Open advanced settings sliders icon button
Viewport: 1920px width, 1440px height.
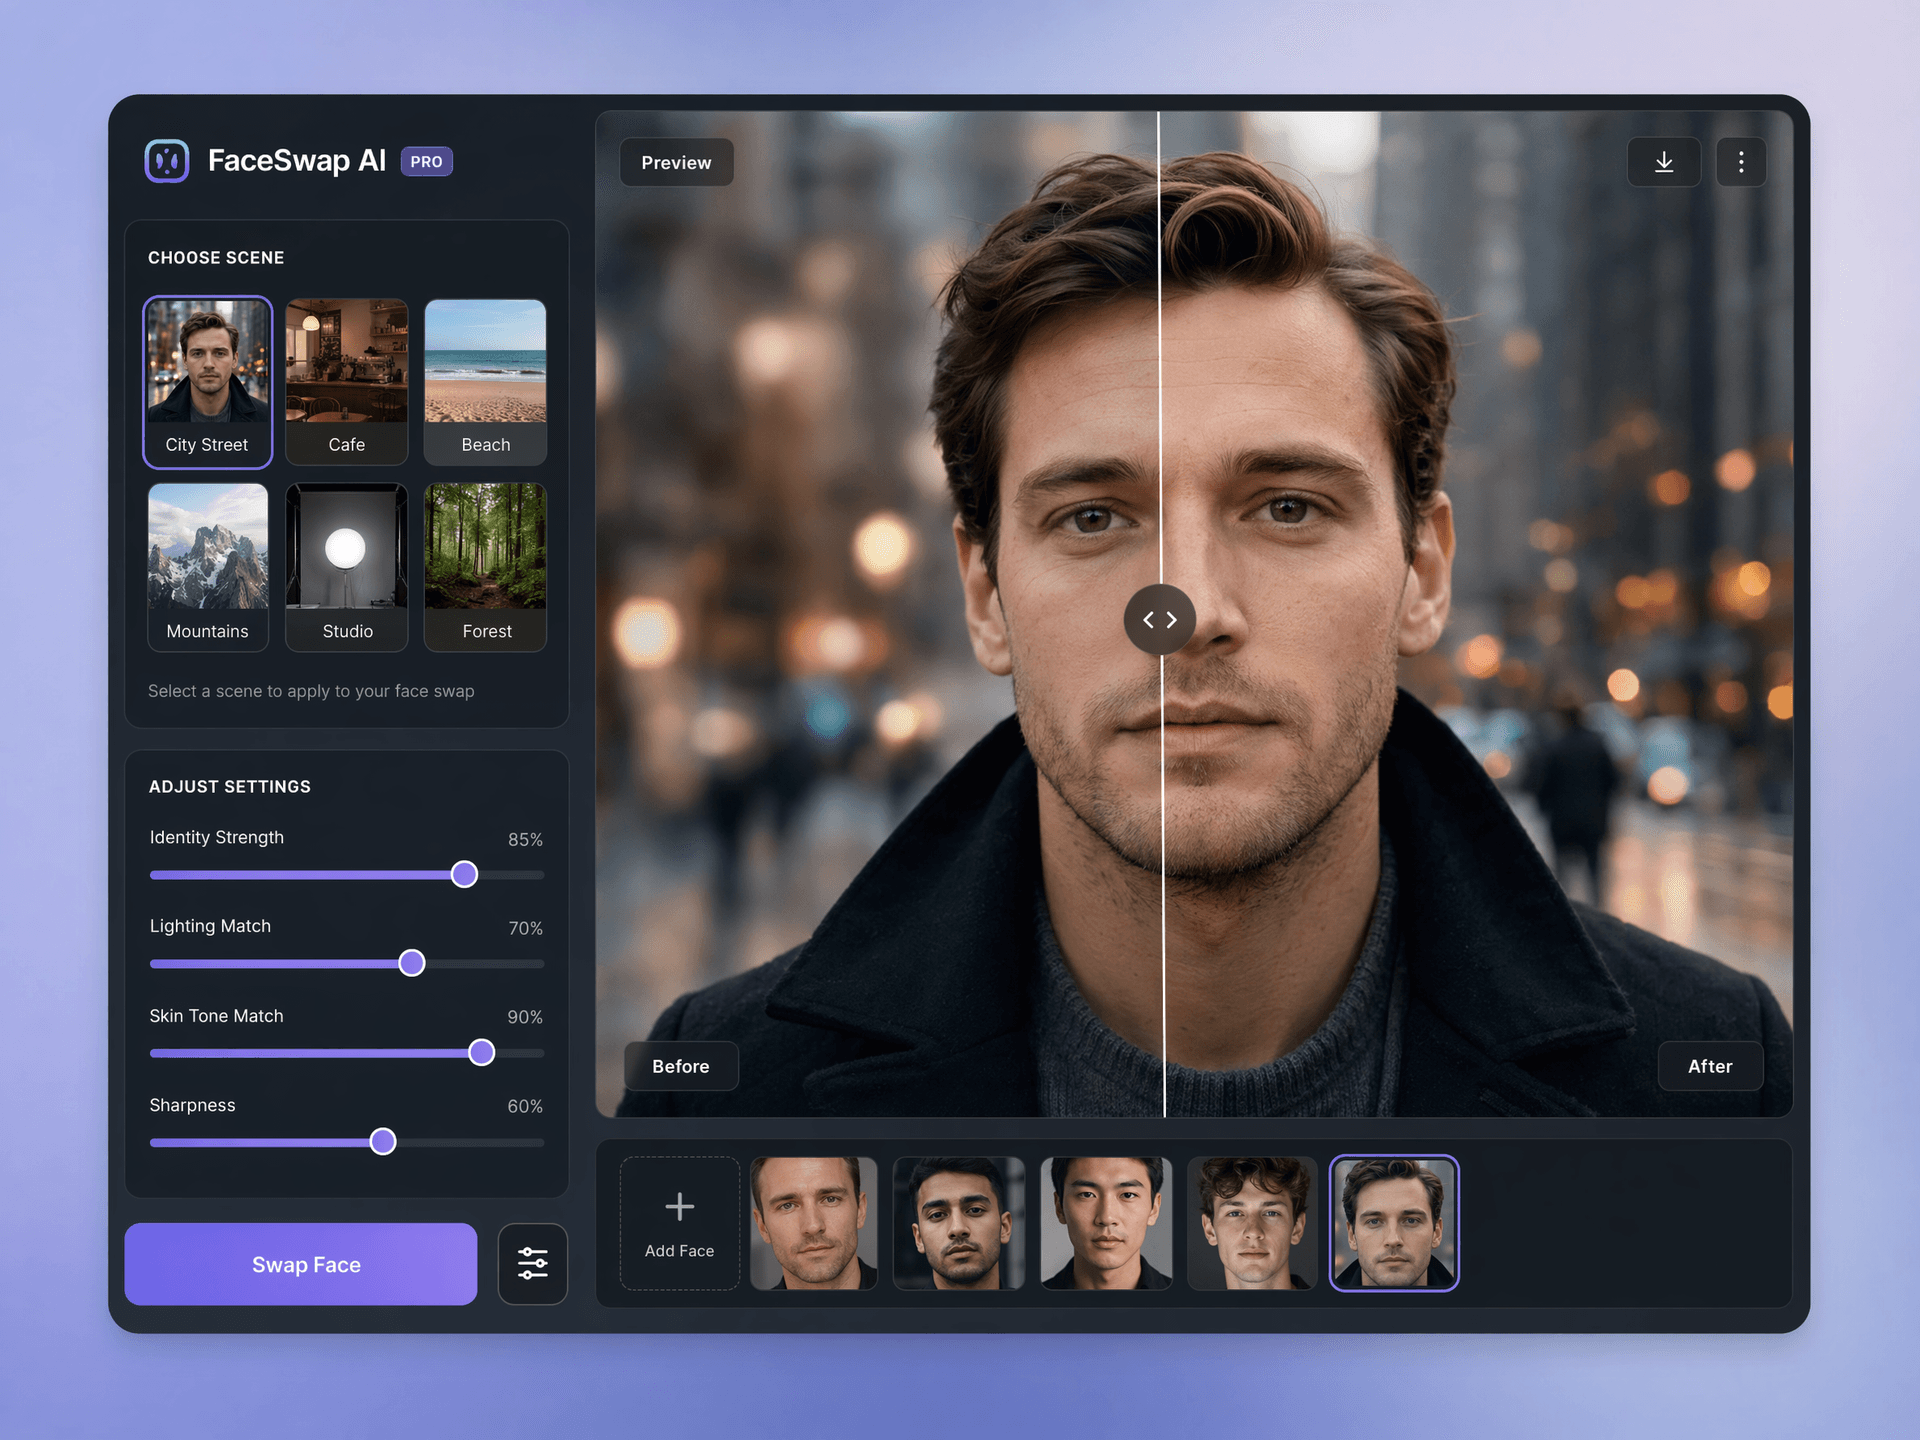coord(533,1264)
